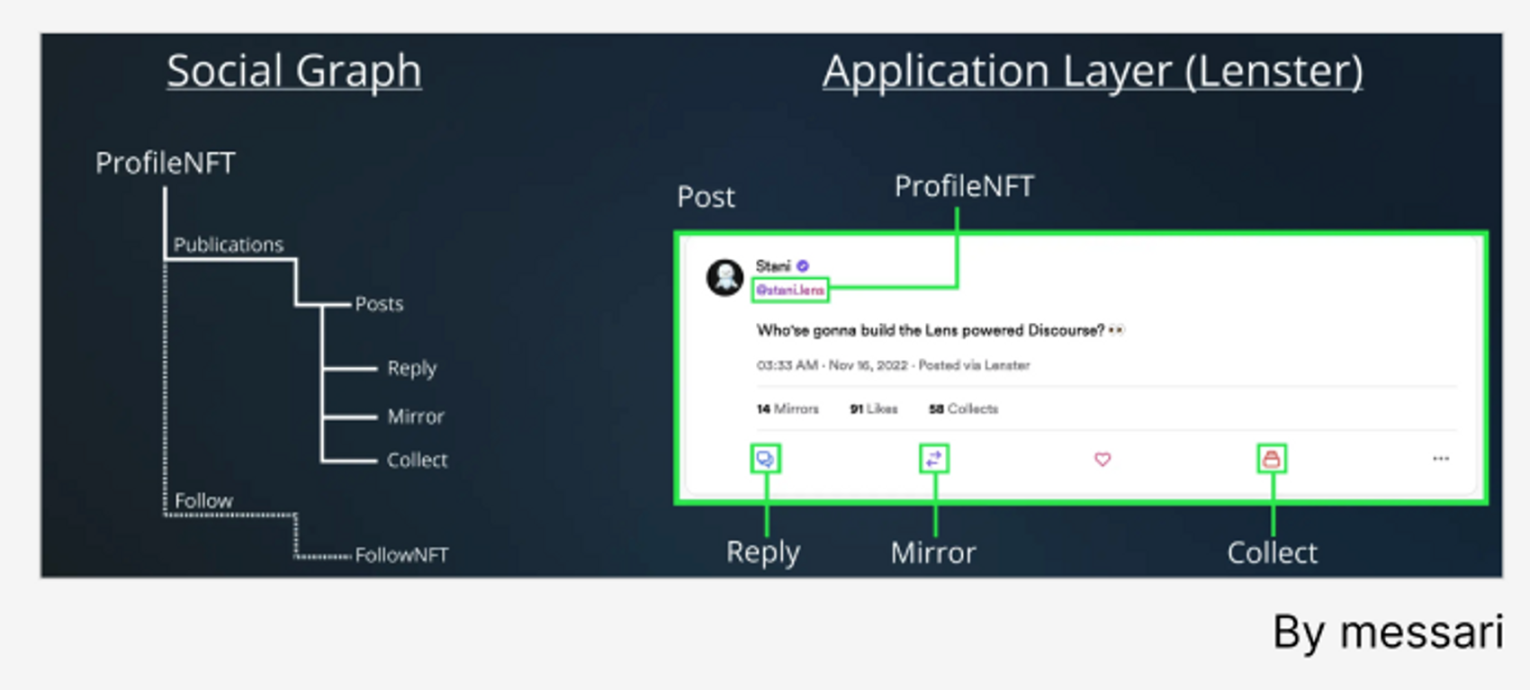Click the By messari credit text
This screenshot has width=1530, height=690.
pyautogui.click(x=1387, y=633)
